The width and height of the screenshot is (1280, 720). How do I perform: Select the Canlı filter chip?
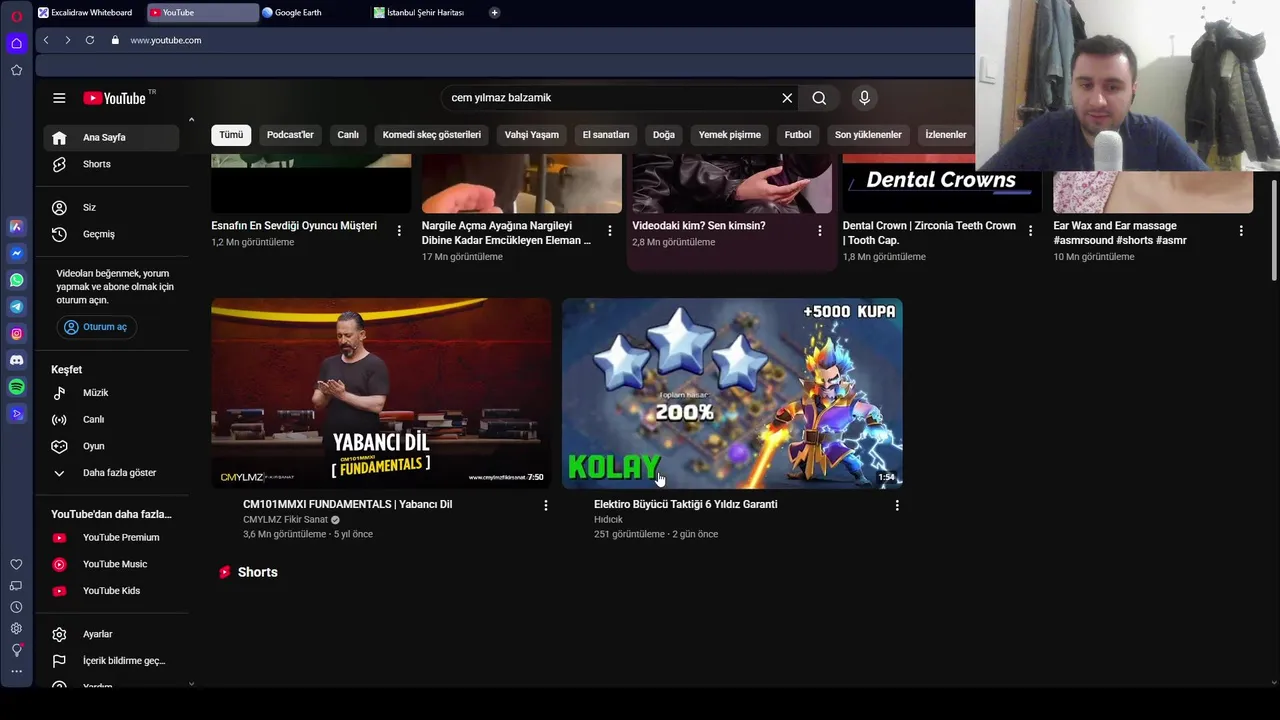(x=348, y=135)
